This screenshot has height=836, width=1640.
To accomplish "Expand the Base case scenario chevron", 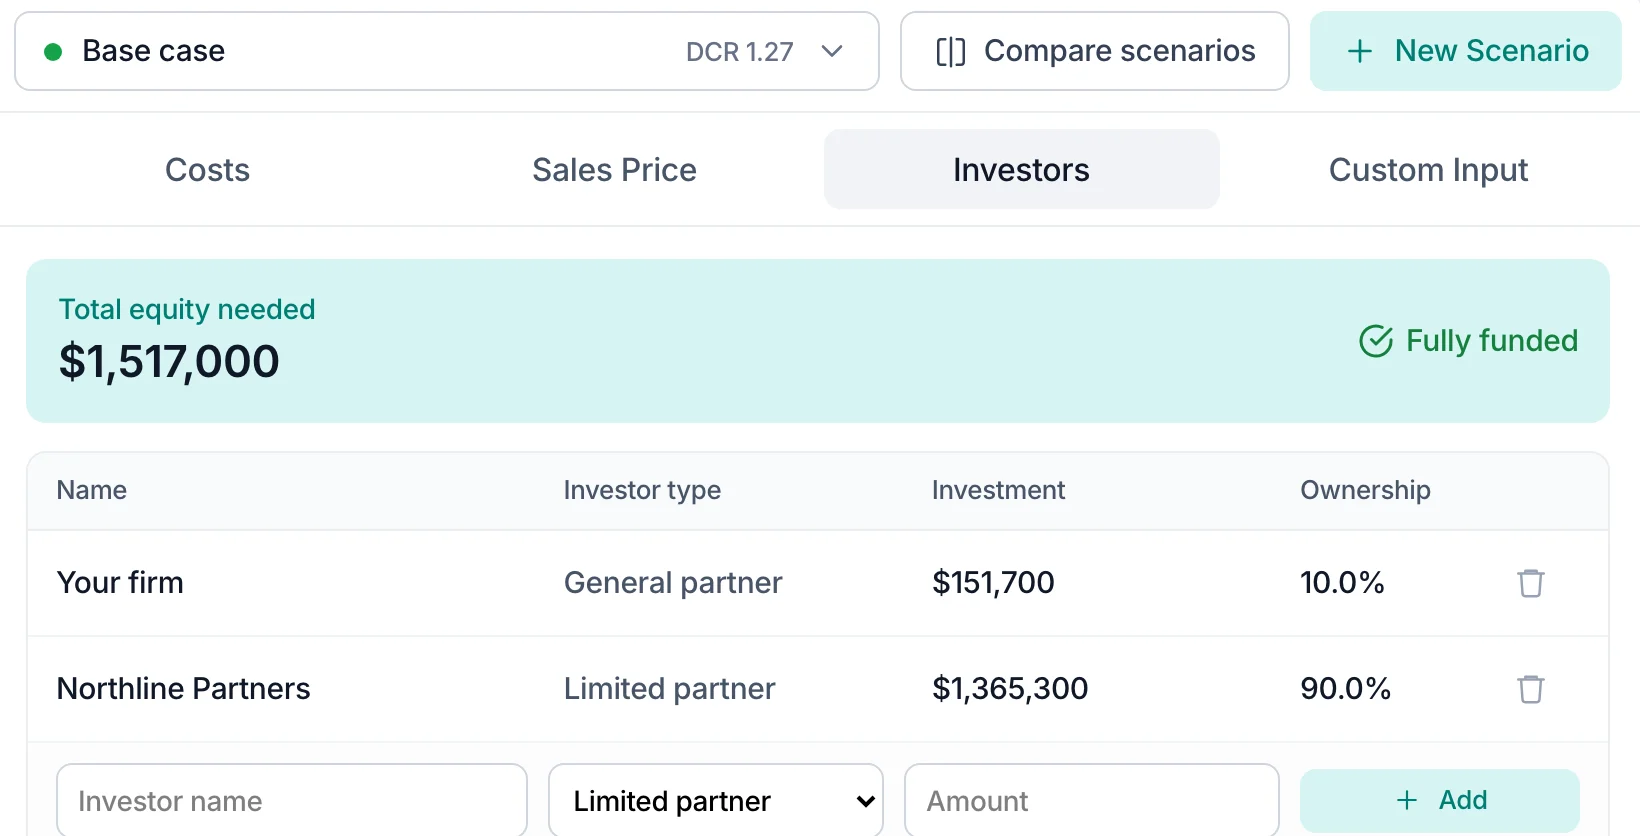I will (x=832, y=51).
